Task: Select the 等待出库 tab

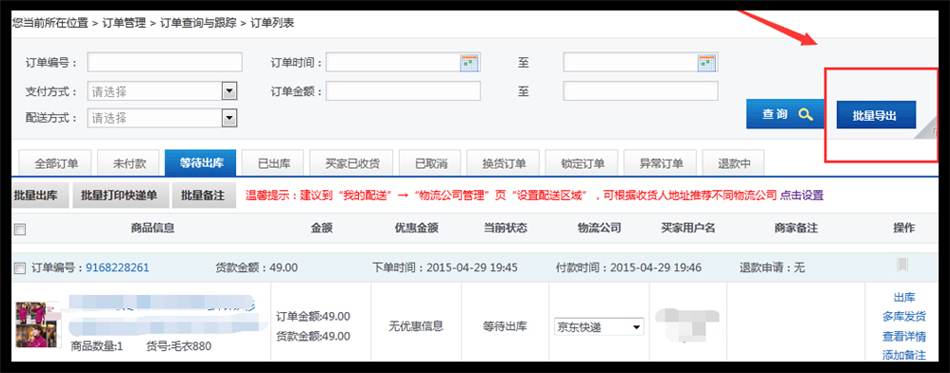Action: point(202,163)
